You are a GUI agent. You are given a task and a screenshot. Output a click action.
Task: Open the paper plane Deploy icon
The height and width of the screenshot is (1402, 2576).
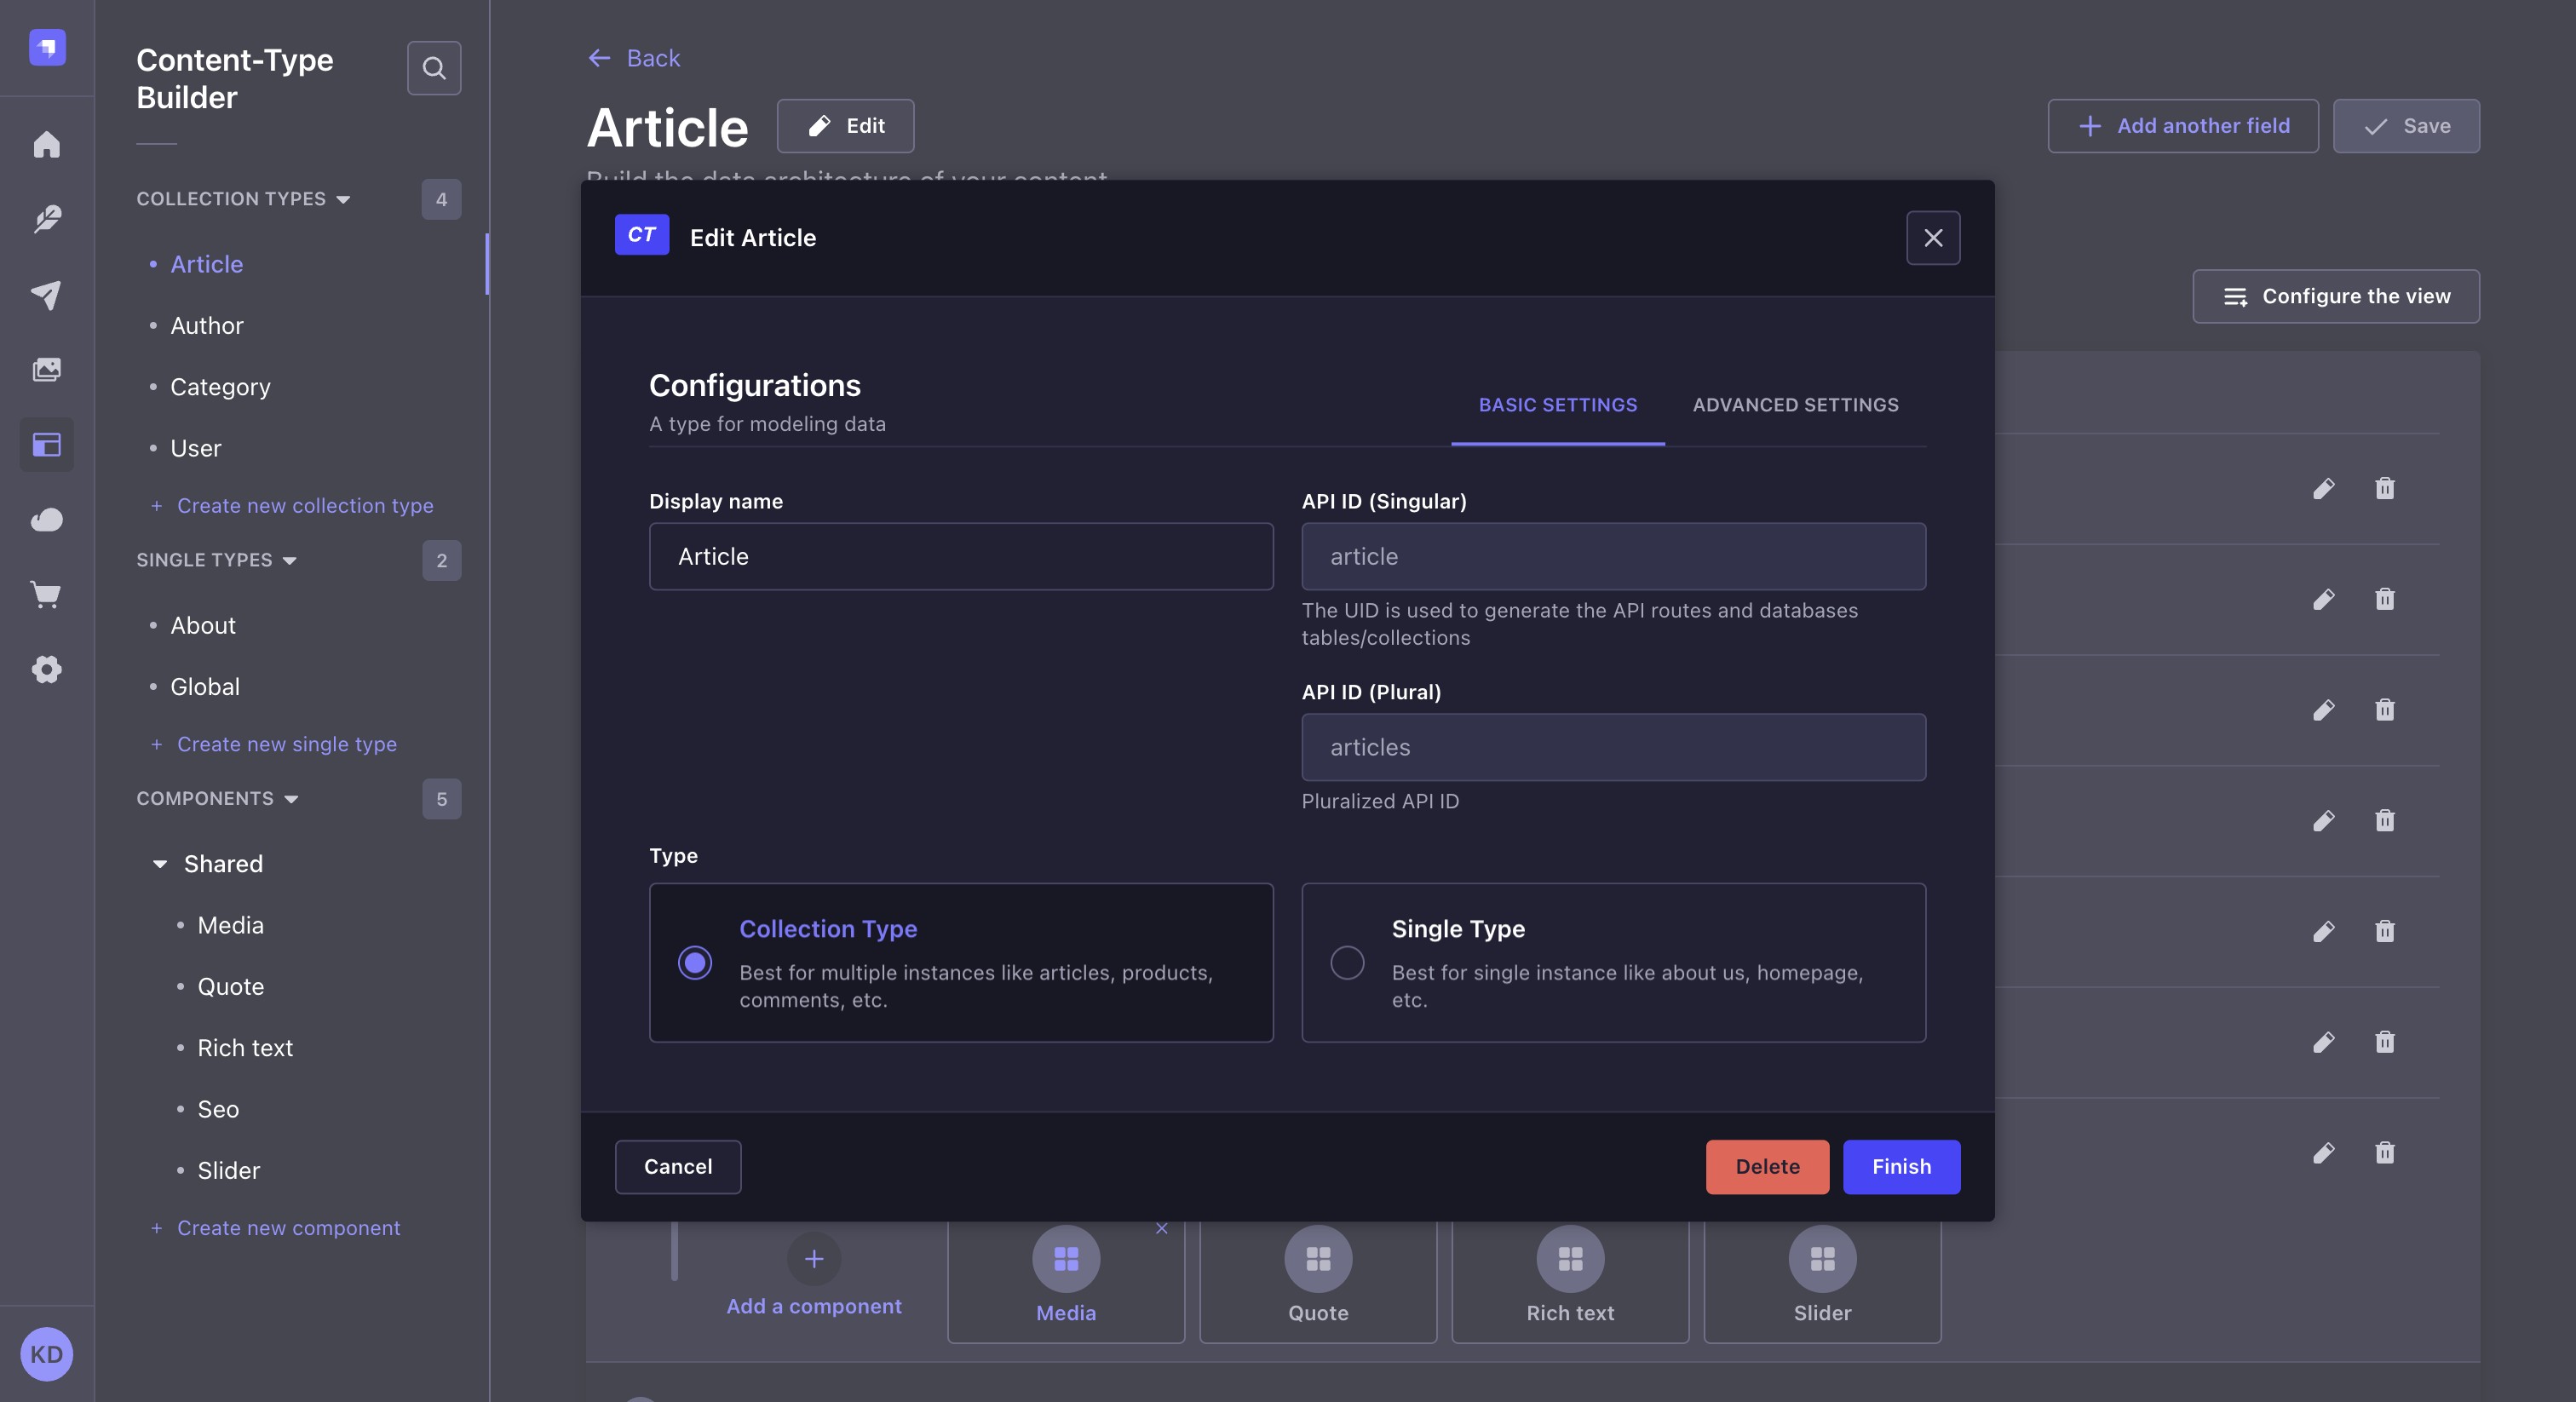[47, 294]
